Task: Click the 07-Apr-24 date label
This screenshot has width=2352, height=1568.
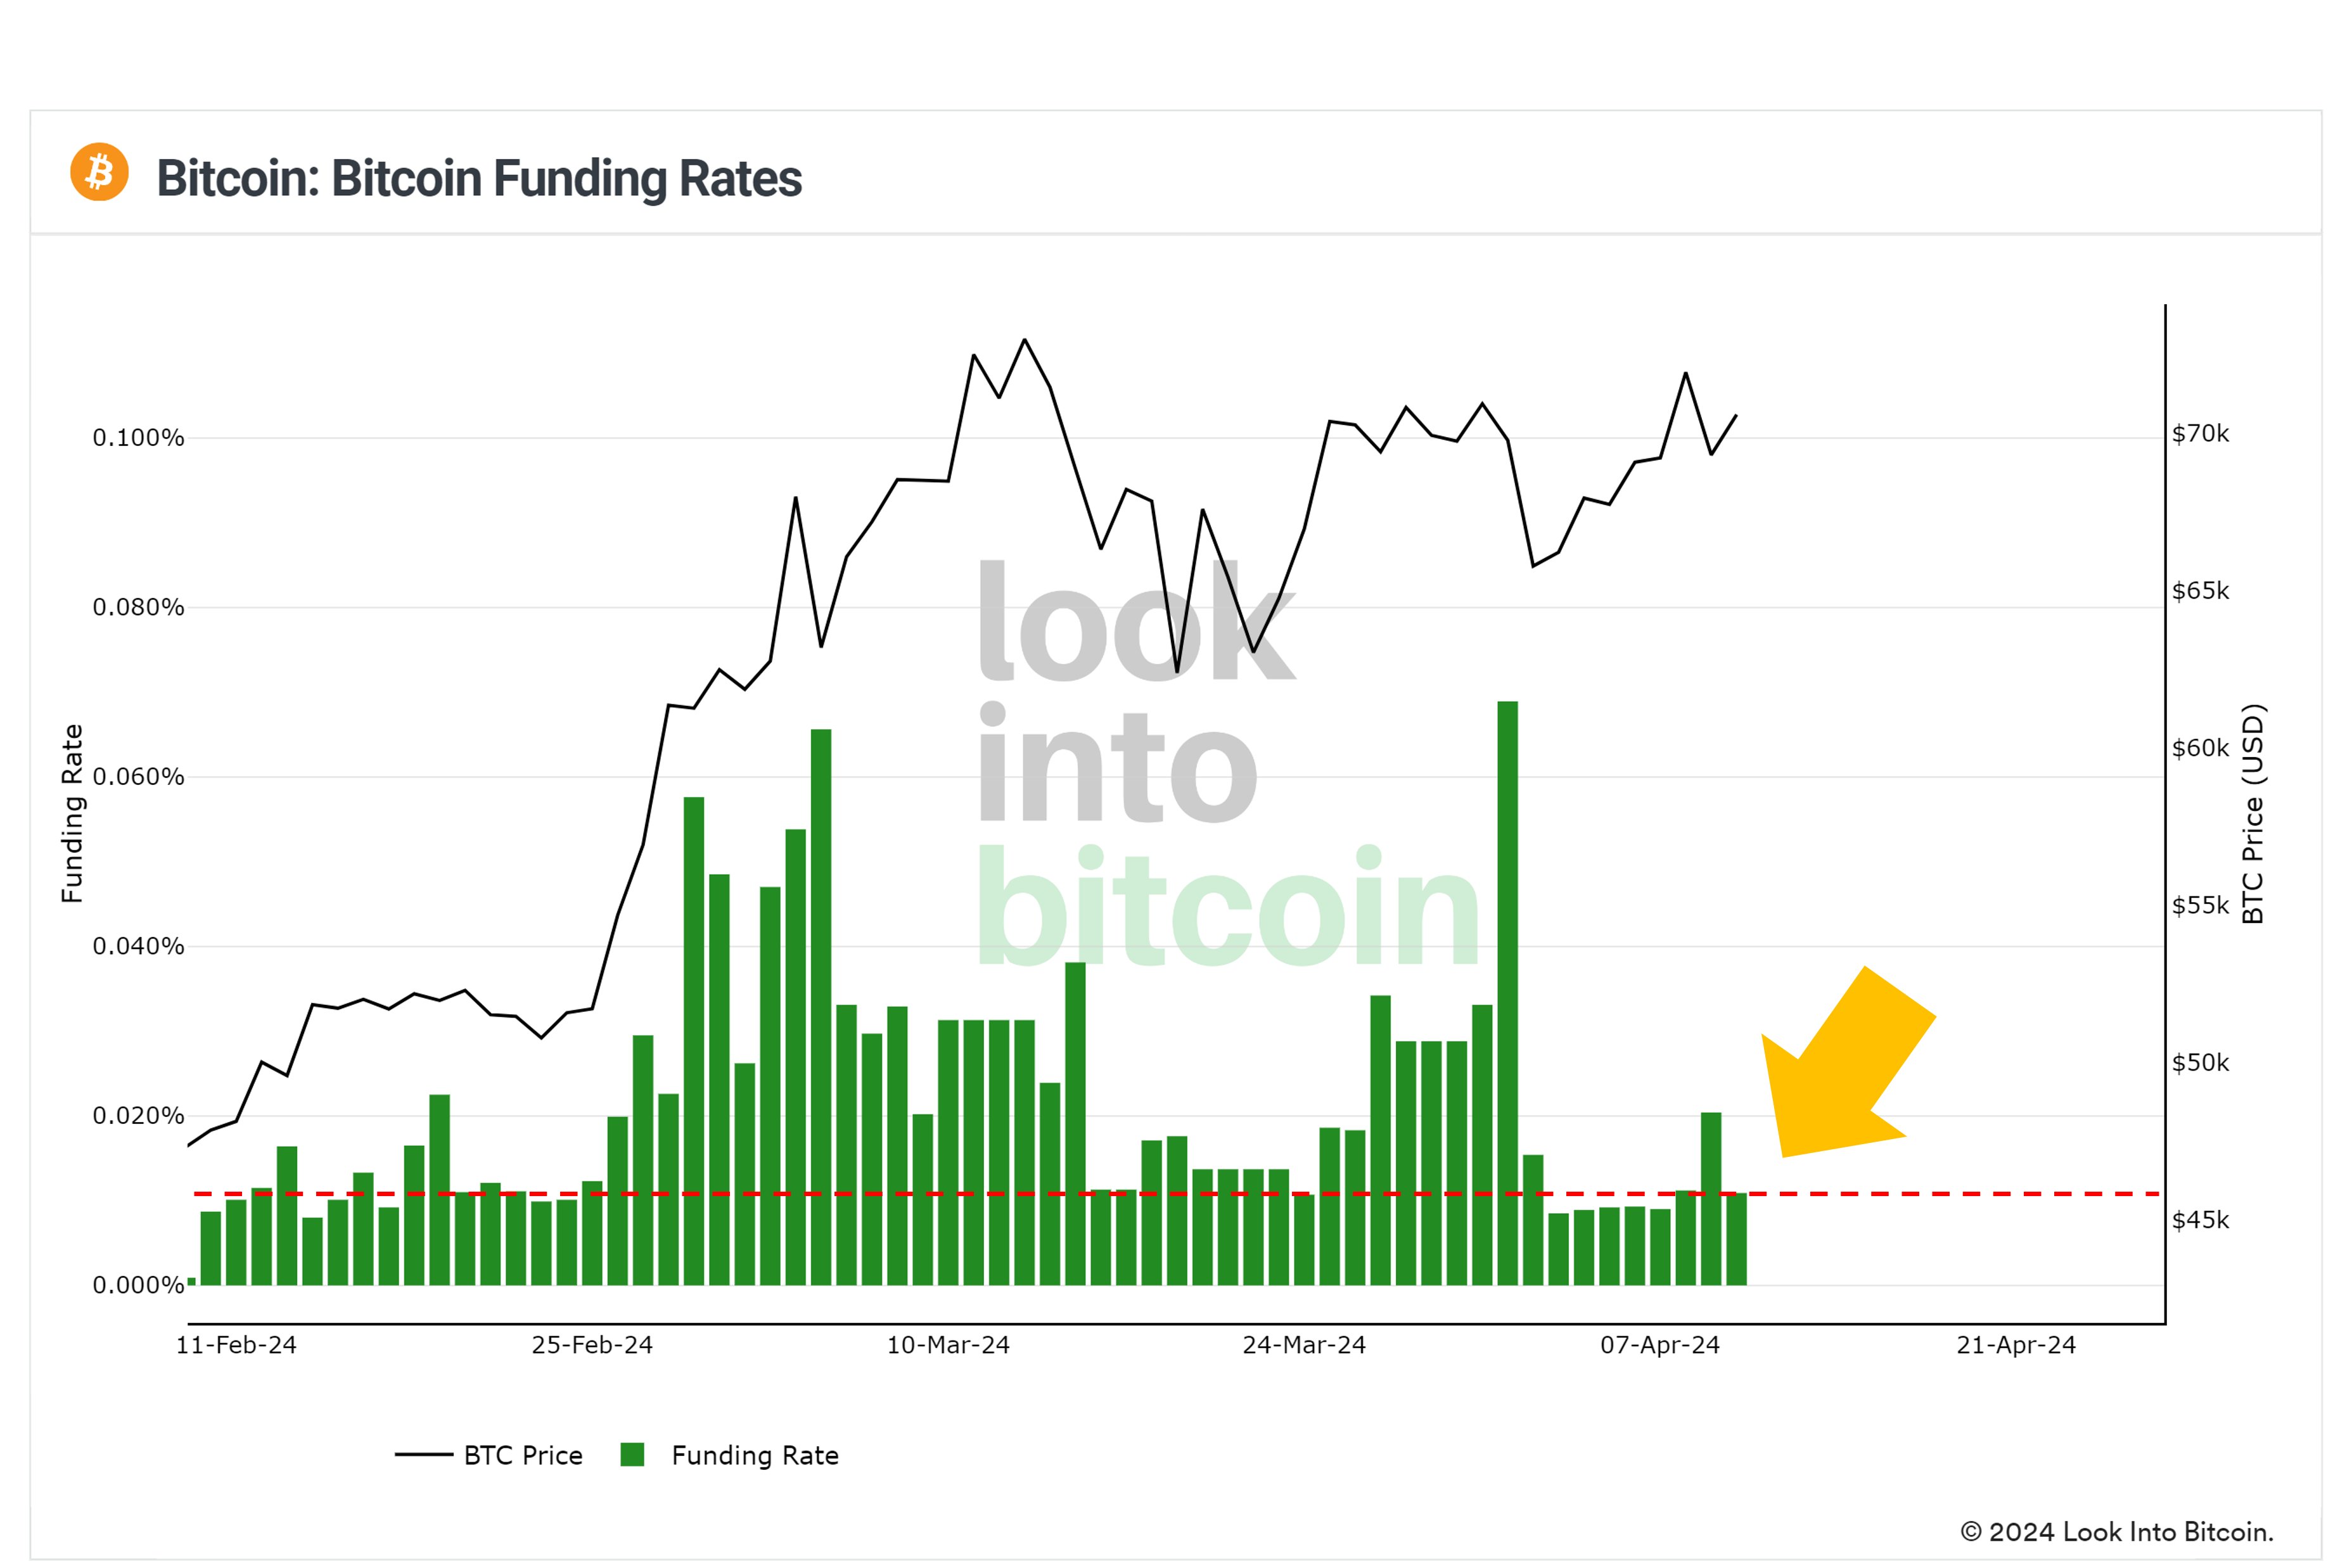Action: click(x=1660, y=1345)
